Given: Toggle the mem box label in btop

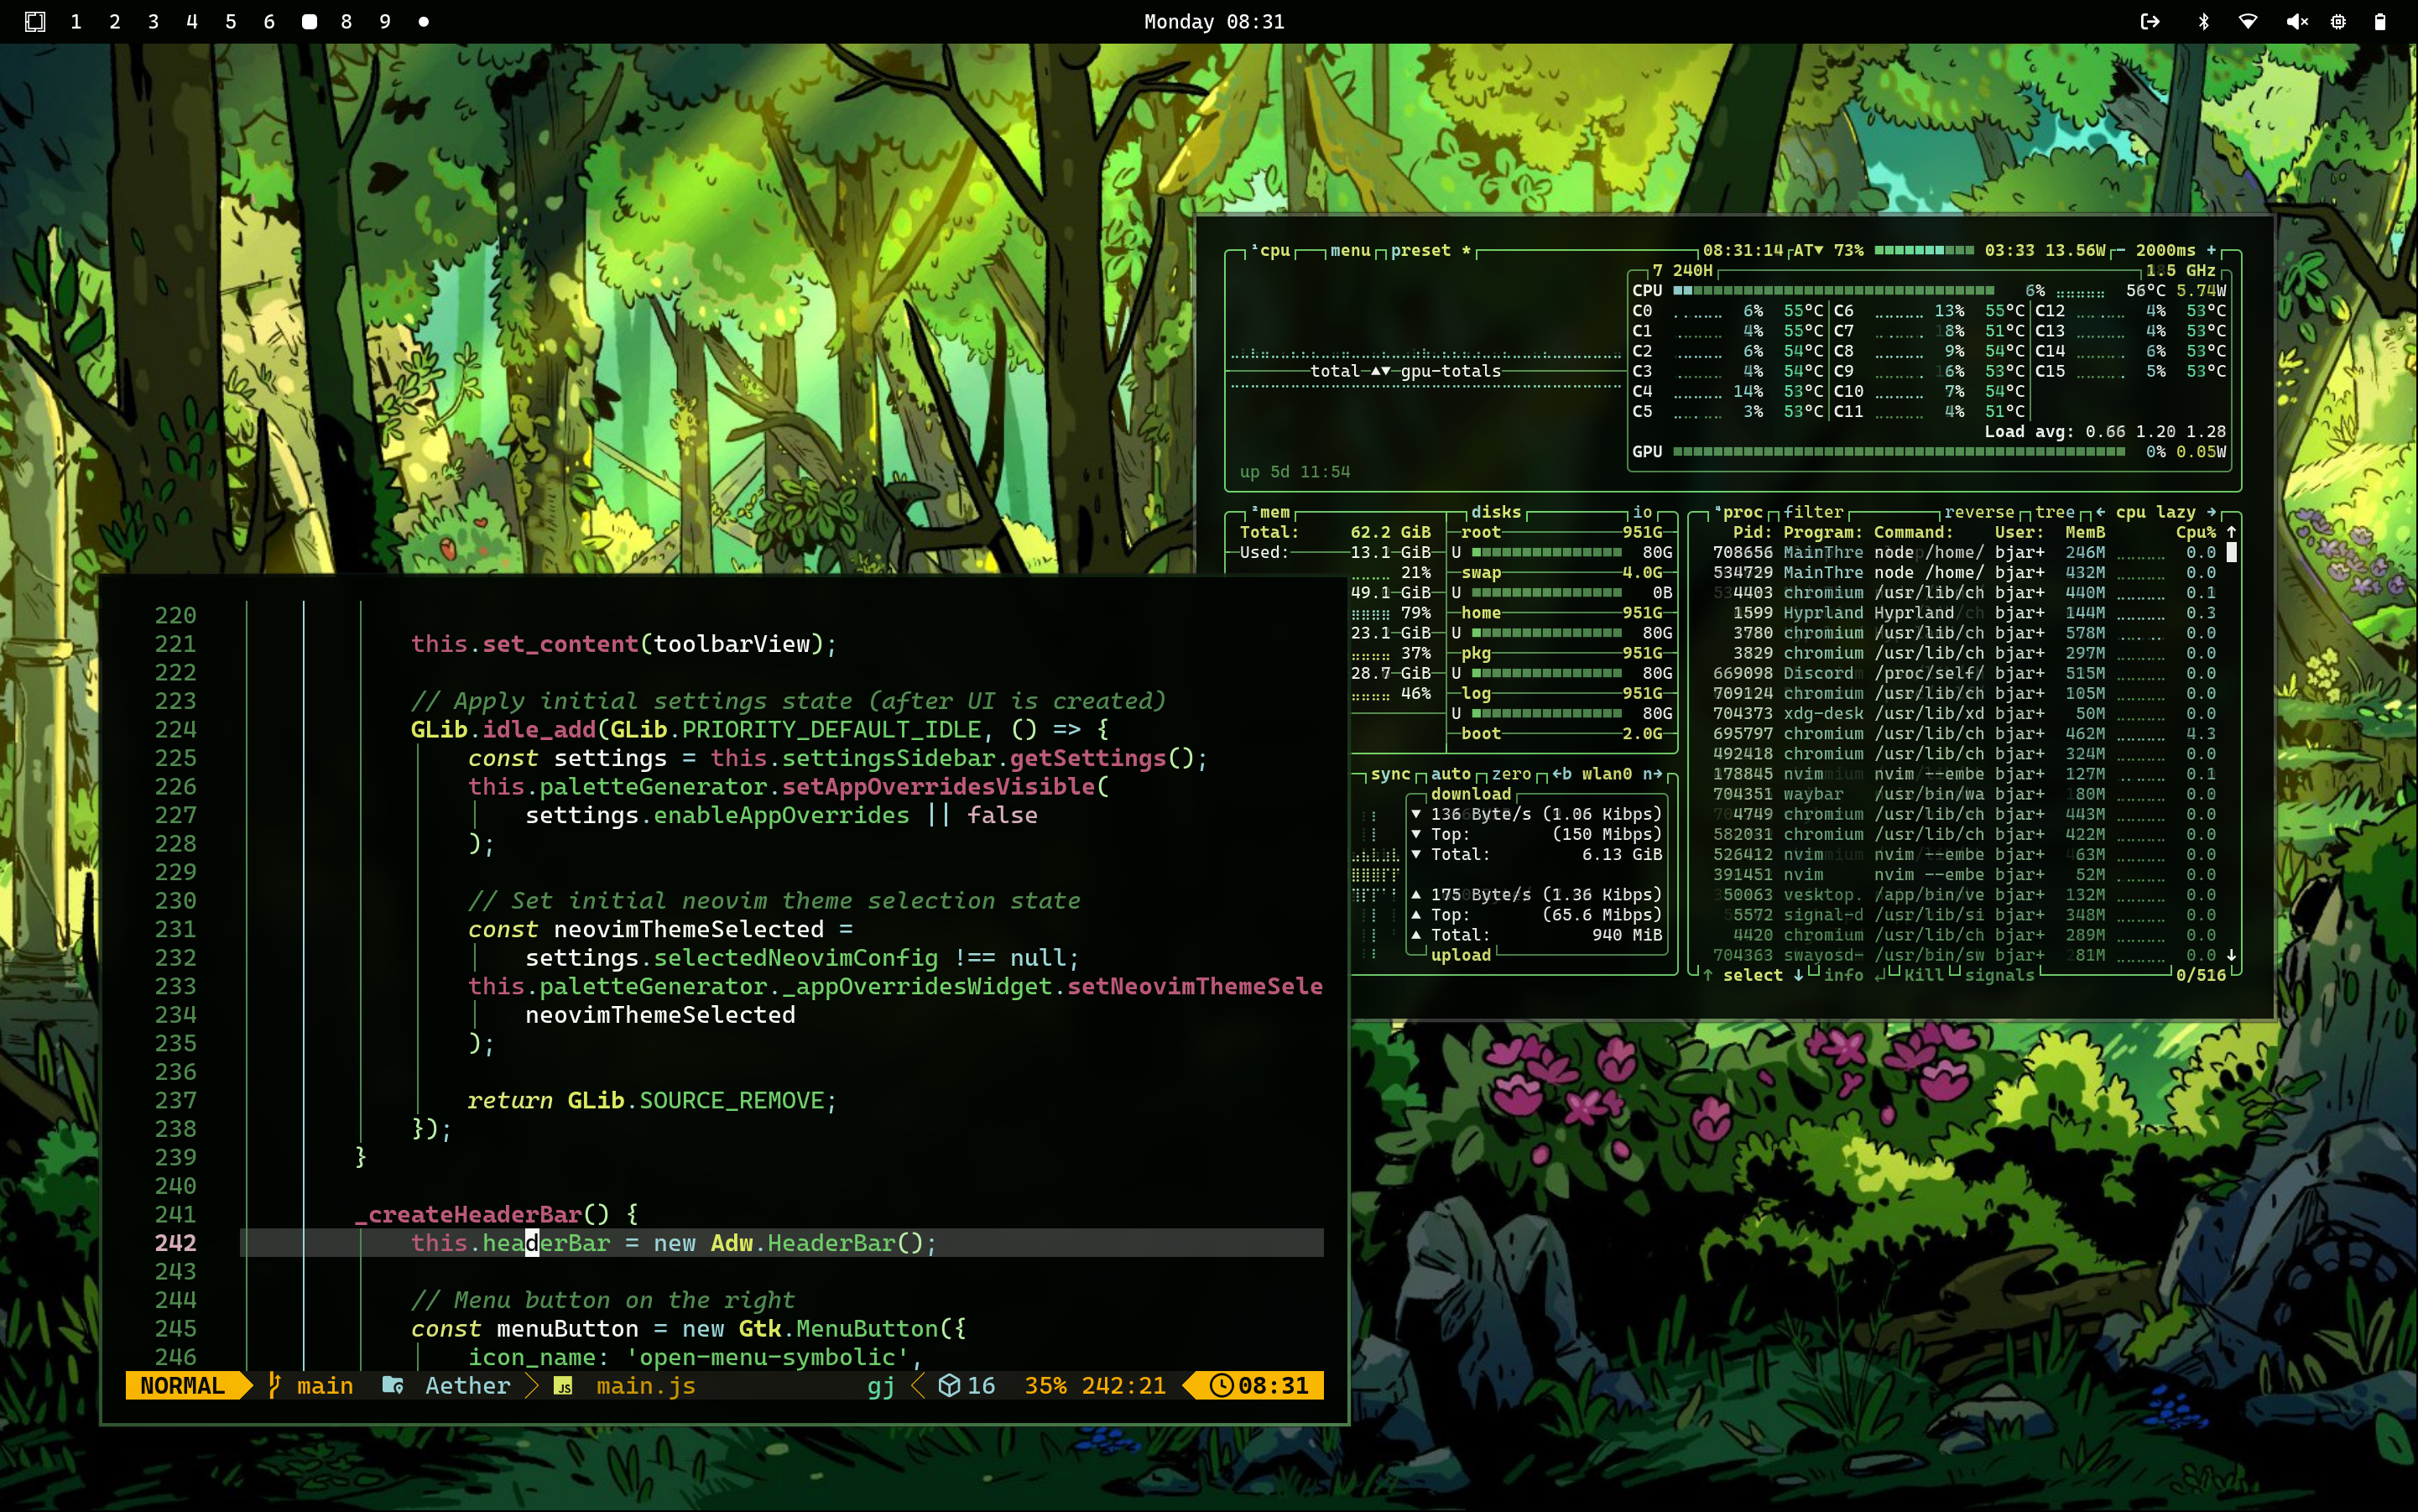Looking at the screenshot, I should click(x=1270, y=512).
